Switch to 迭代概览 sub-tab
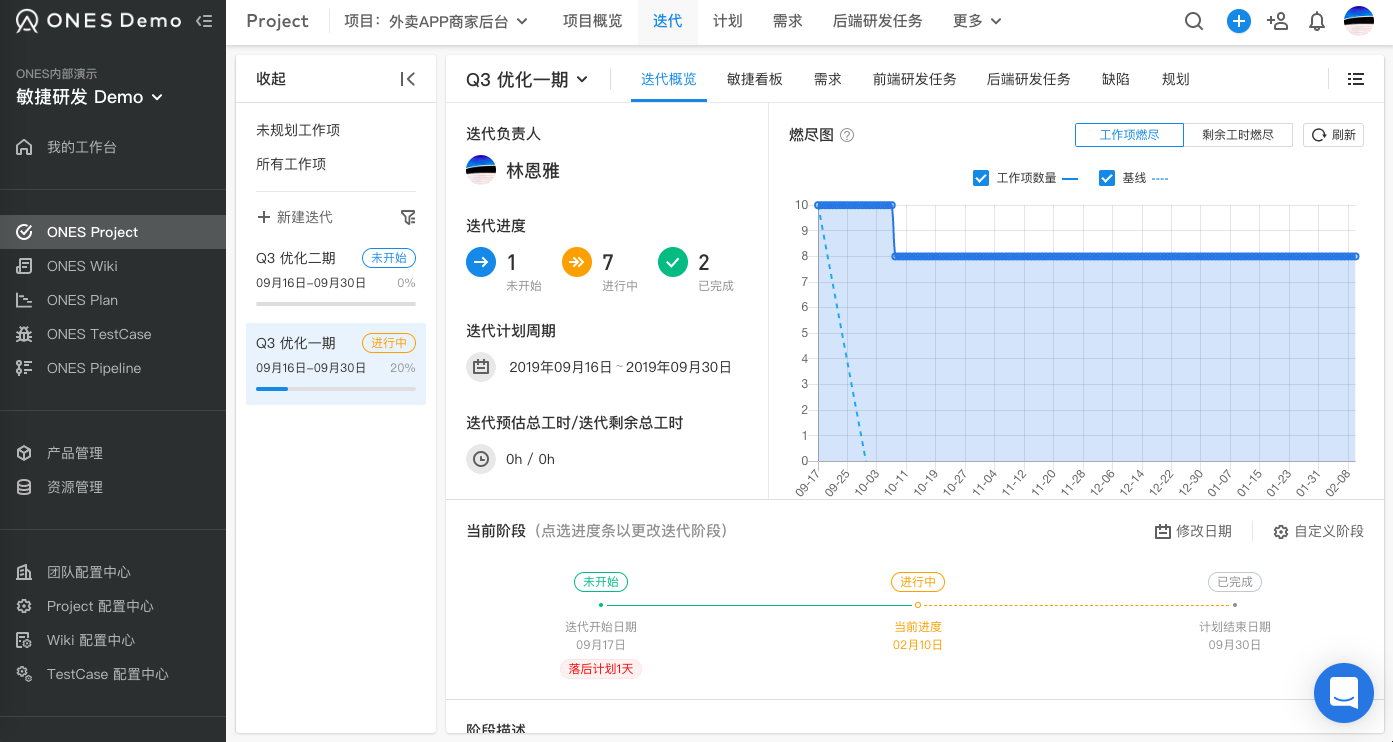This screenshot has width=1393, height=742. (669, 79)
